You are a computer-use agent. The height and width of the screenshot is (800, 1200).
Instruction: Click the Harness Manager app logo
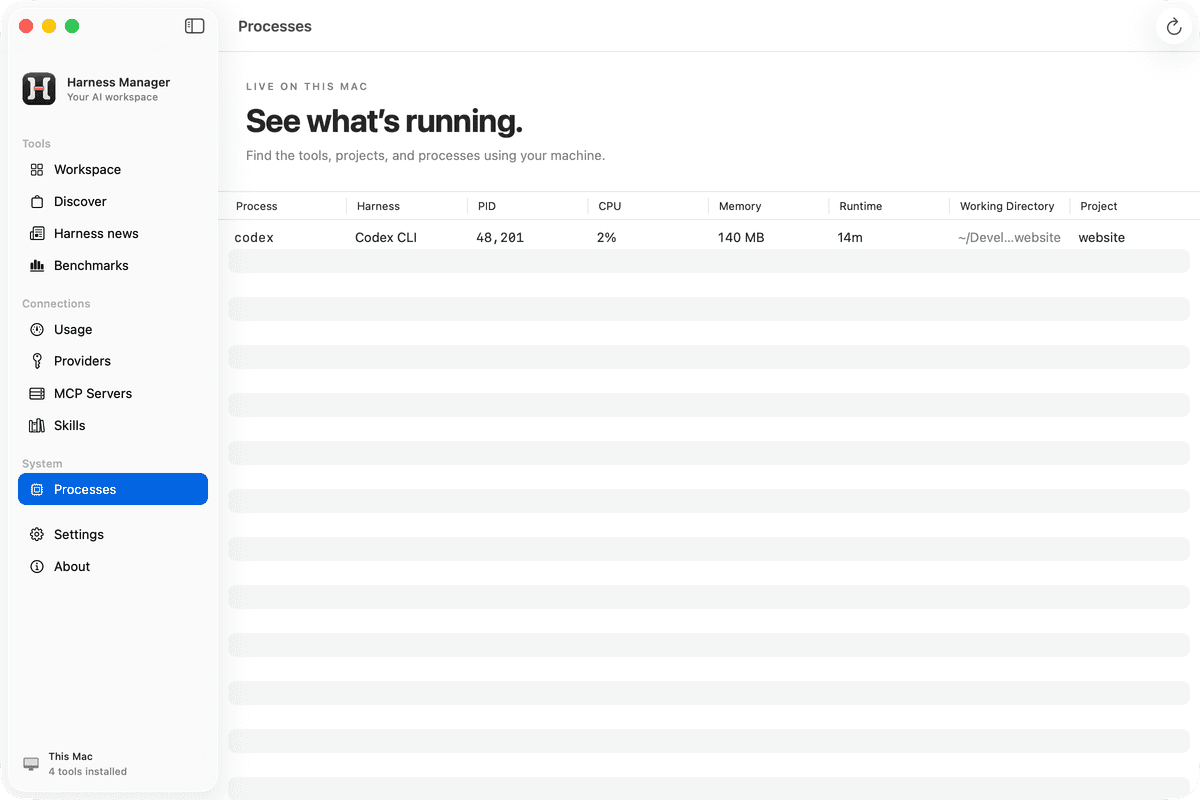(39, 89)
